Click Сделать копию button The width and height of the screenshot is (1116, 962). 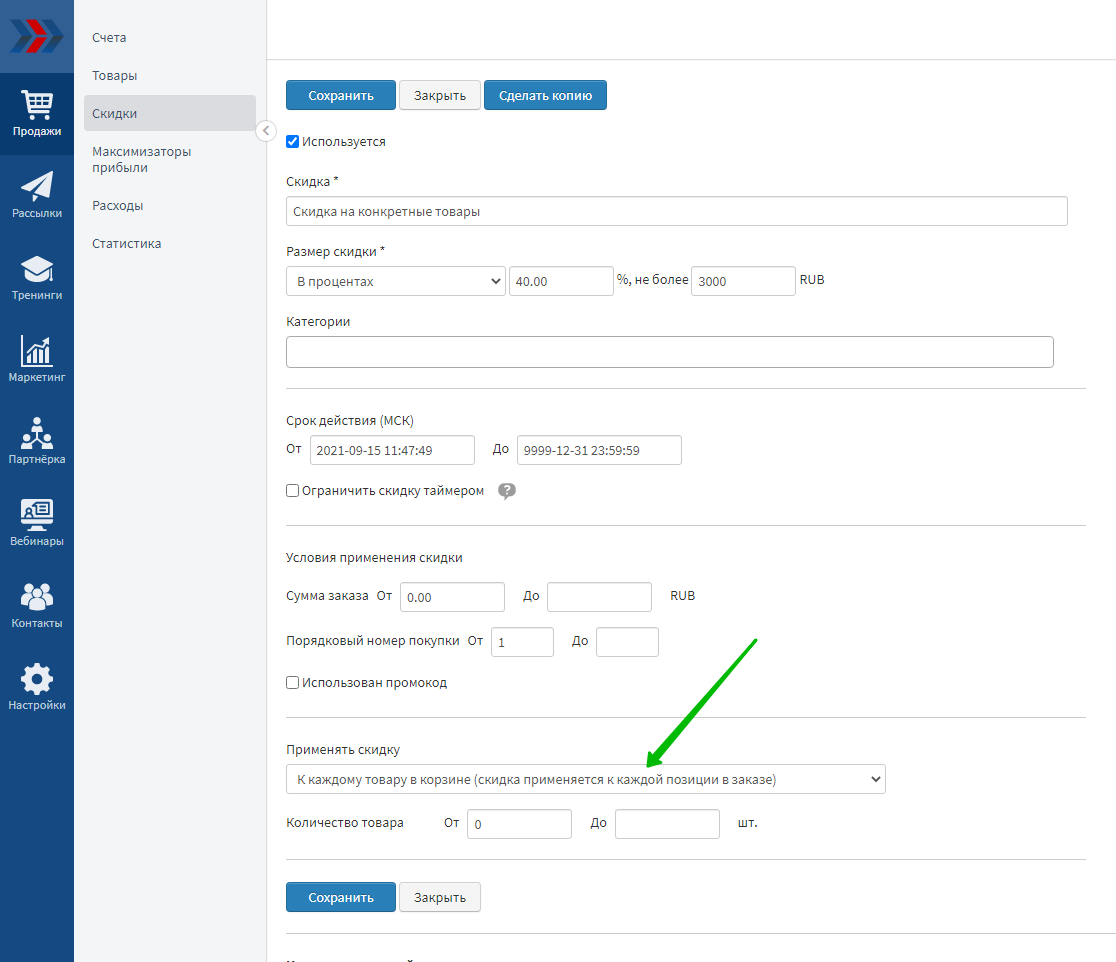545,96
